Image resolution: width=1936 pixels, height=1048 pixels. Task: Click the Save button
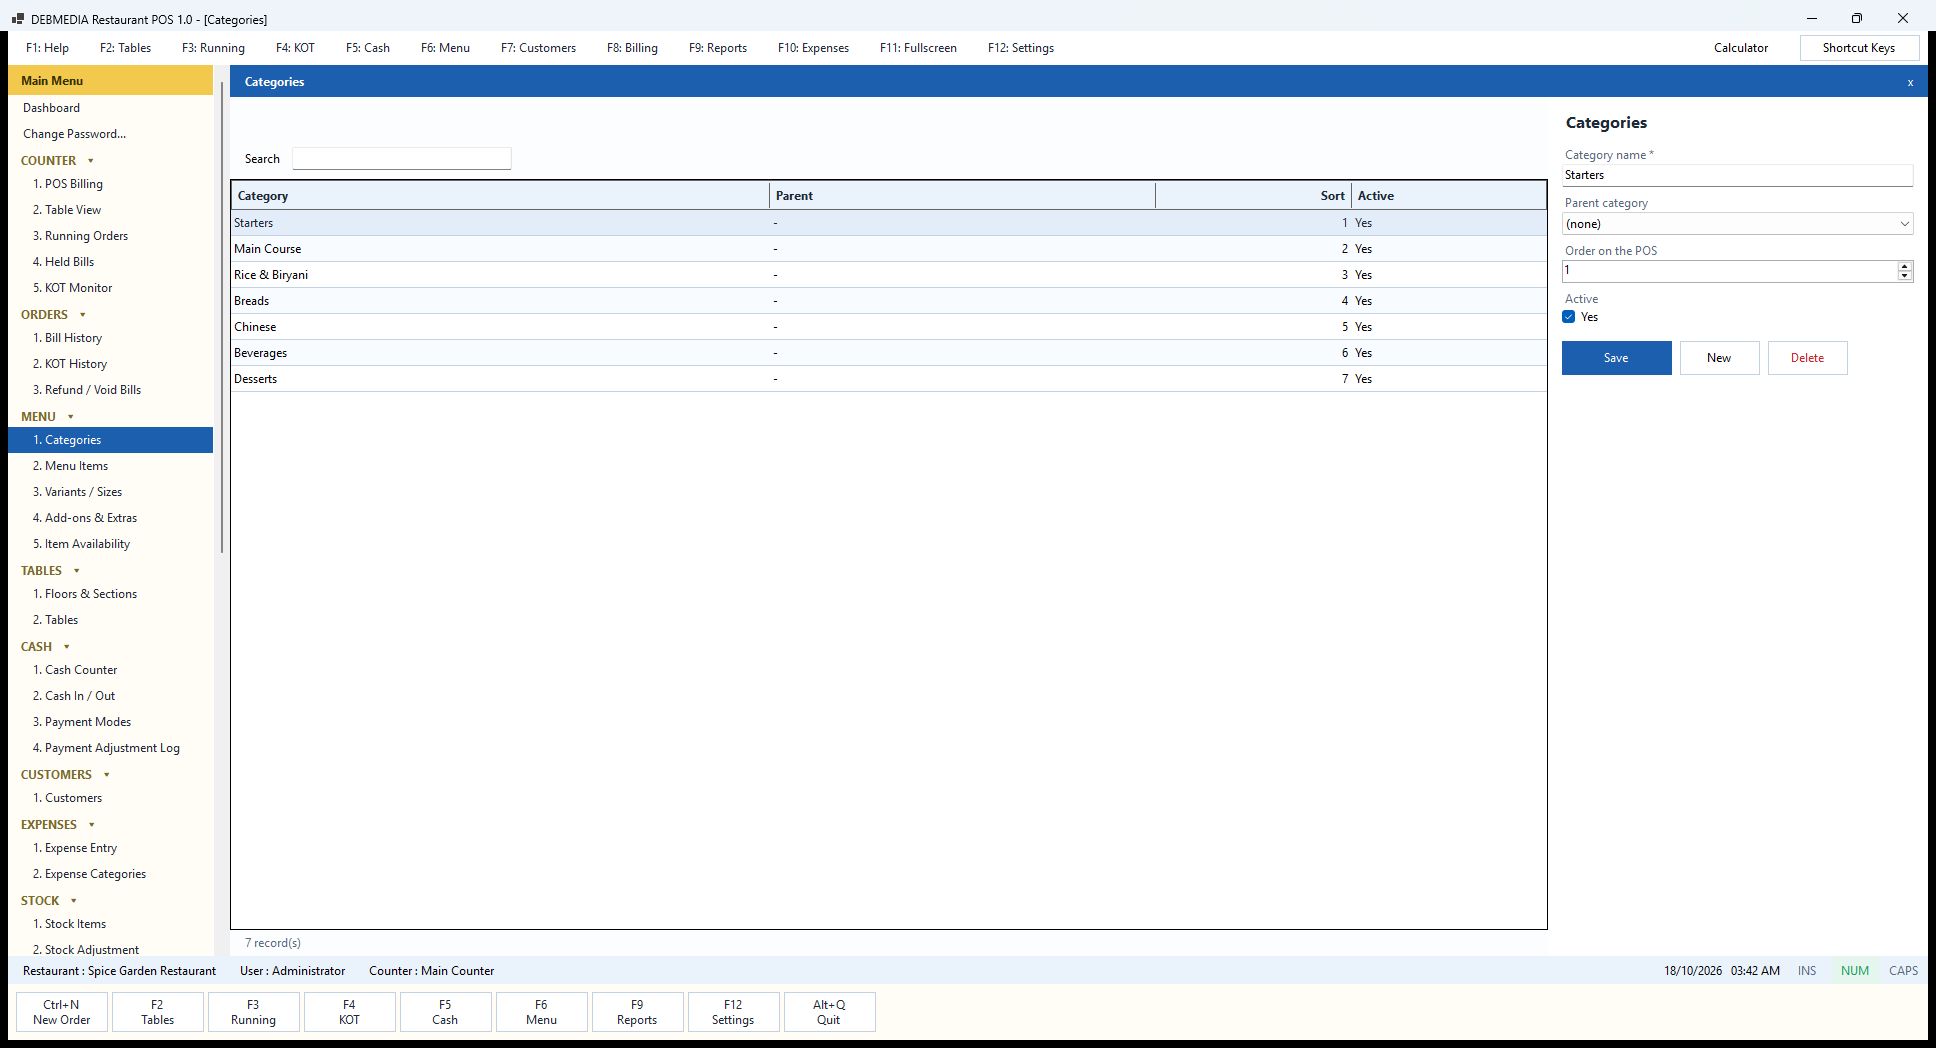point(1616,358)
